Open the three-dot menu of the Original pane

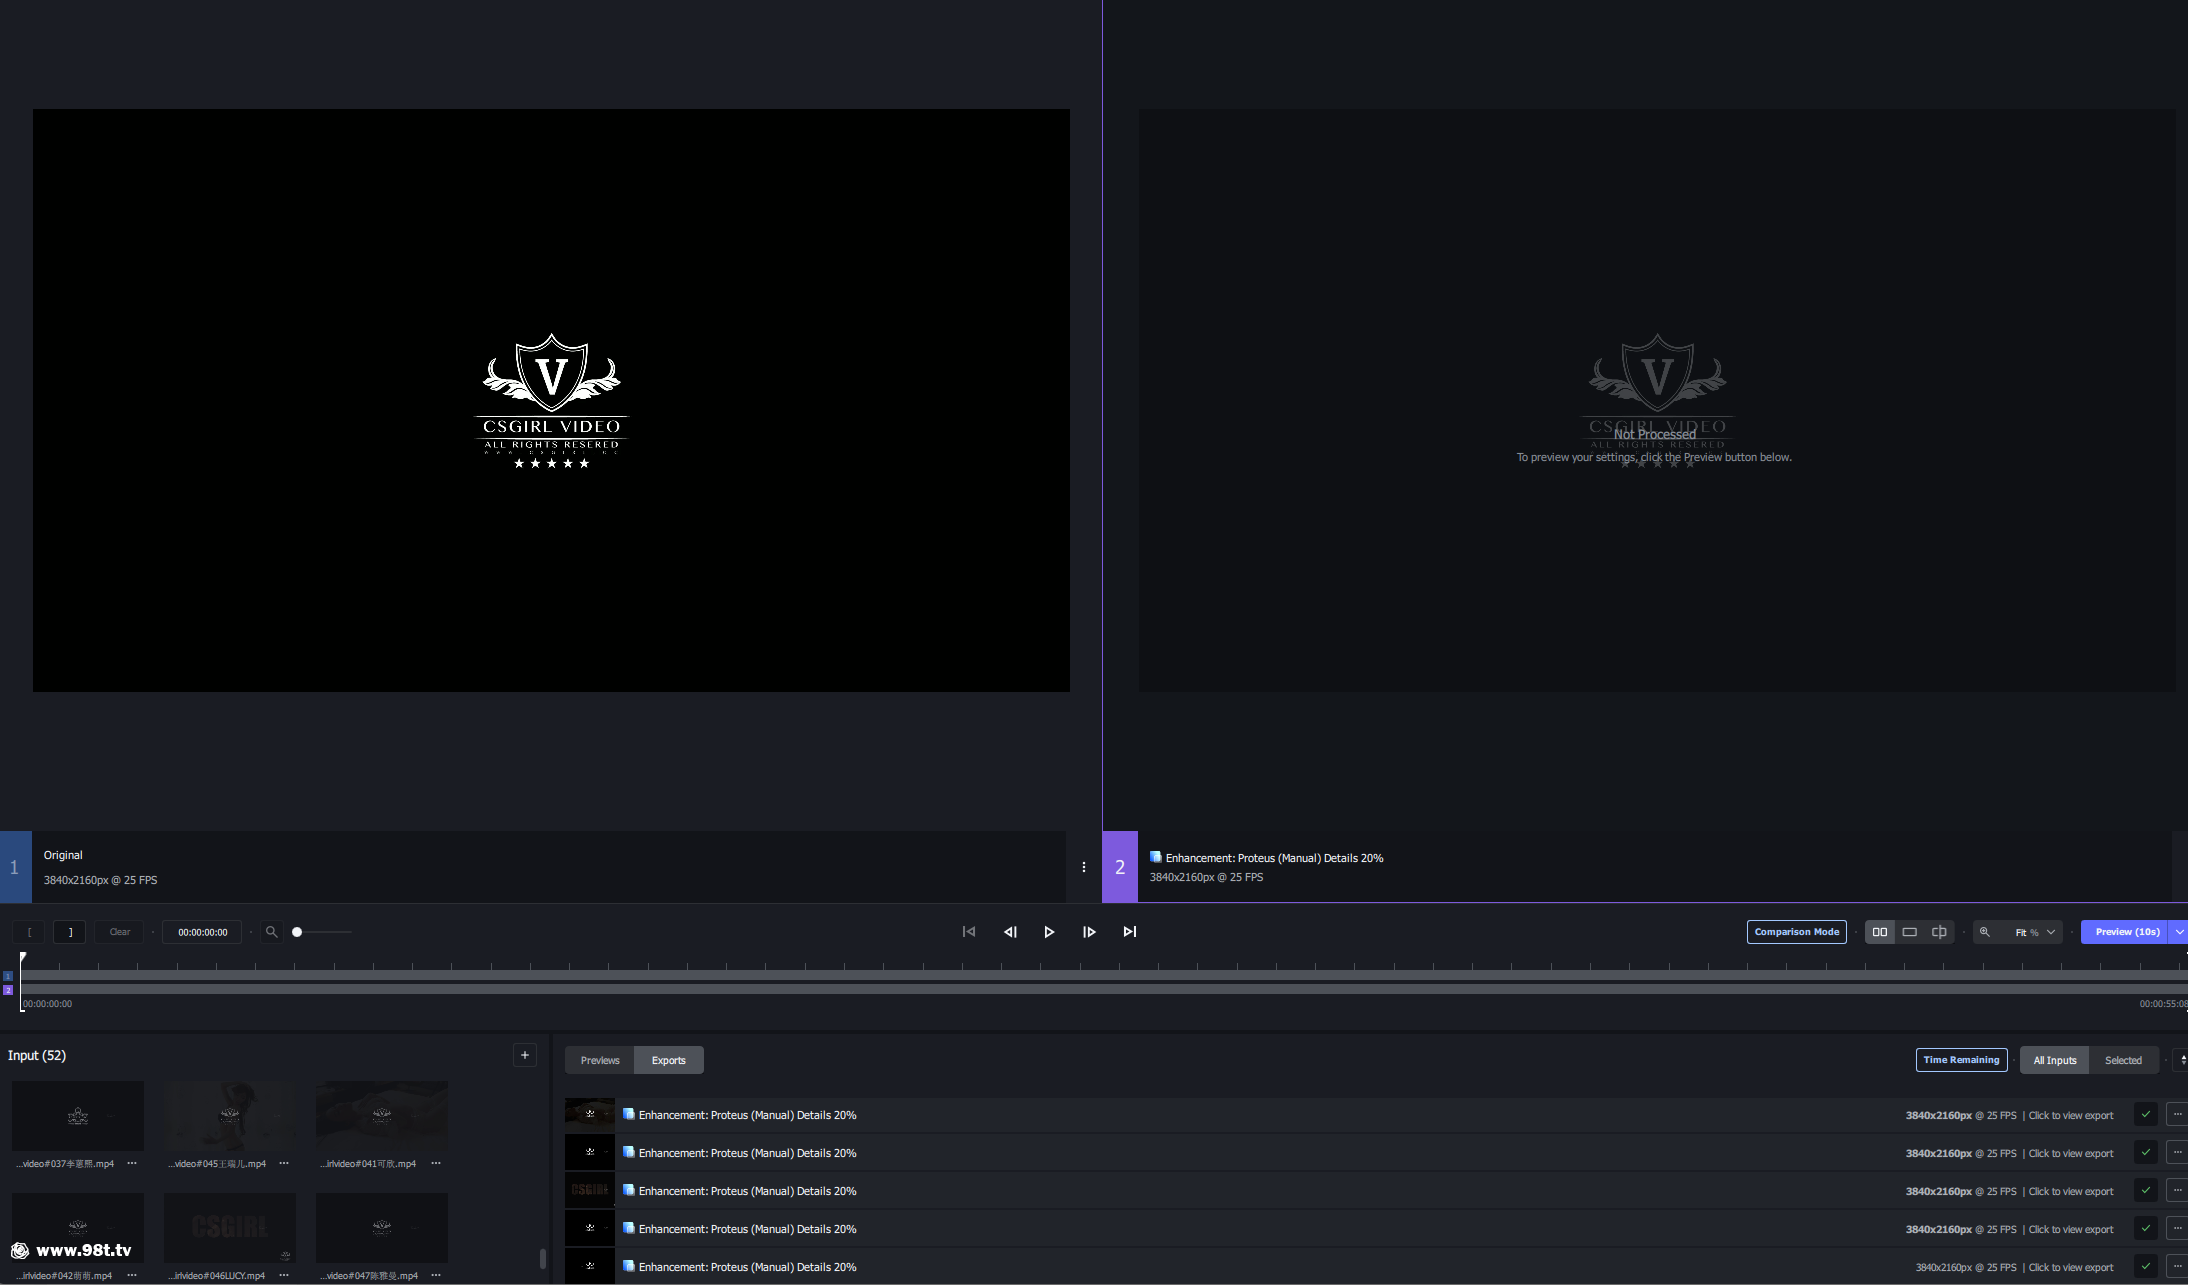[x=1084, y=867]
